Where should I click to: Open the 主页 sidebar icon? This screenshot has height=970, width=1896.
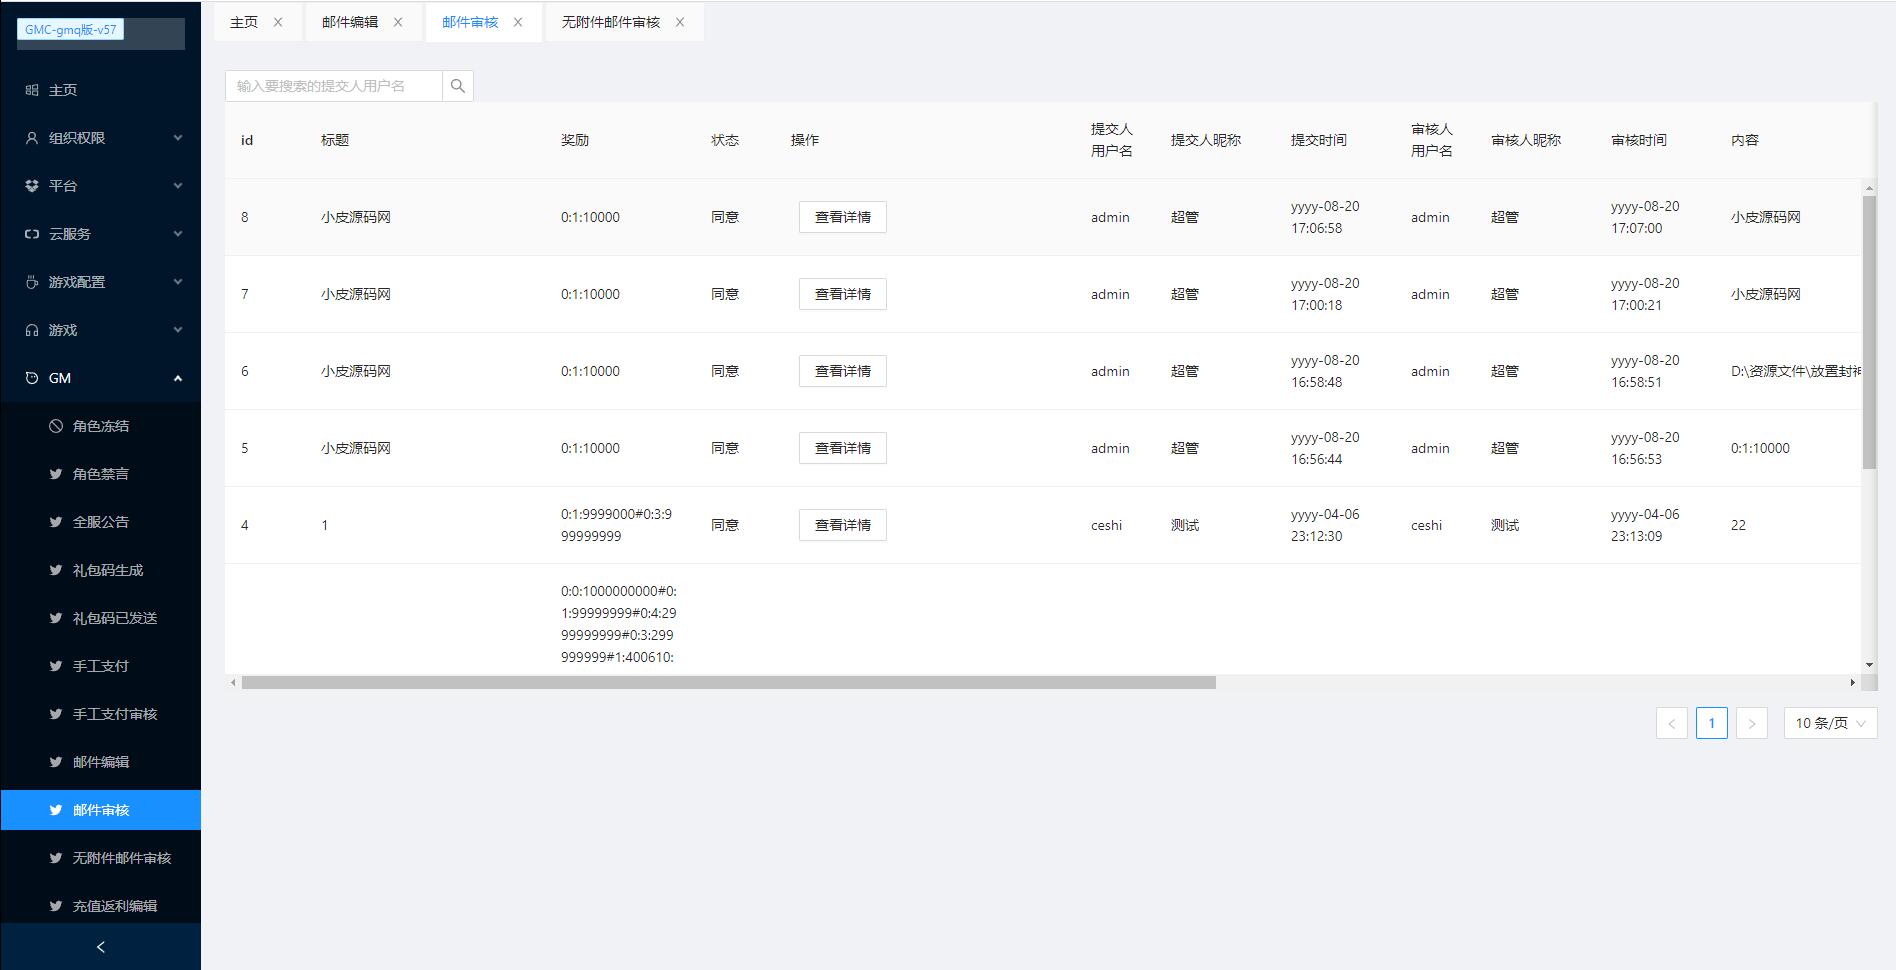[30, 89]
